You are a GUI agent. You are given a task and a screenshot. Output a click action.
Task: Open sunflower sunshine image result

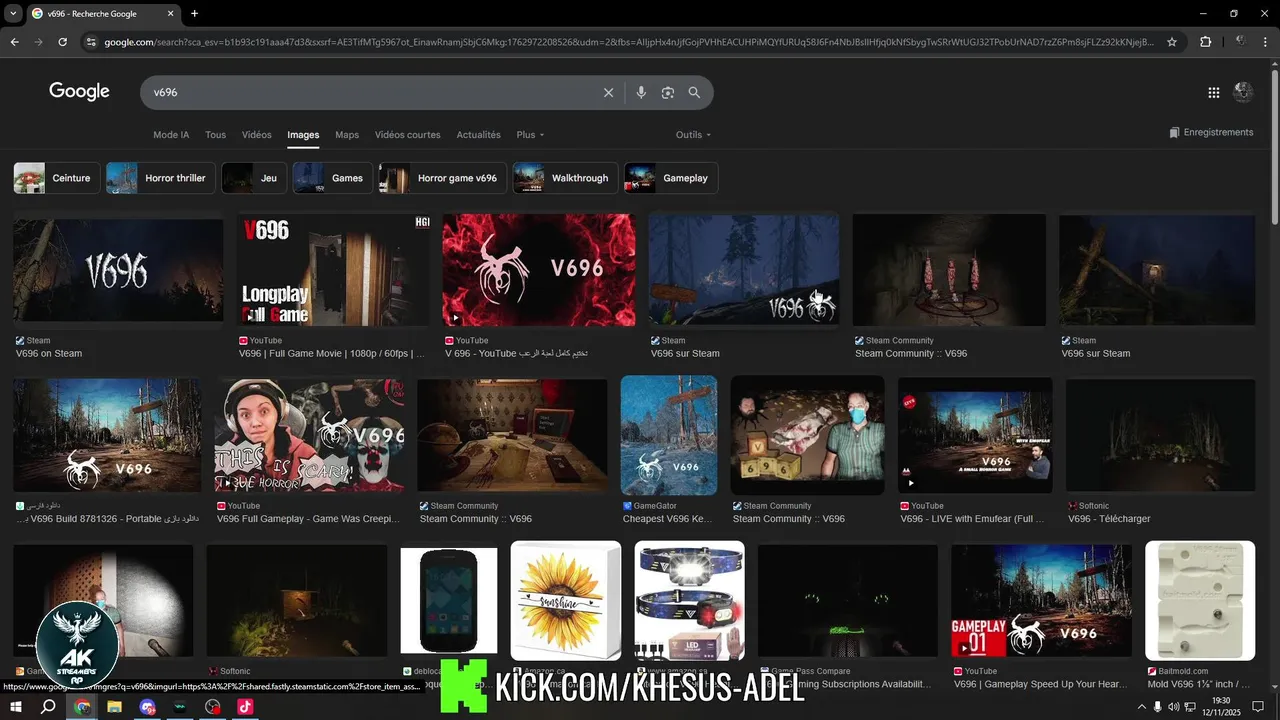coord(566,601)
